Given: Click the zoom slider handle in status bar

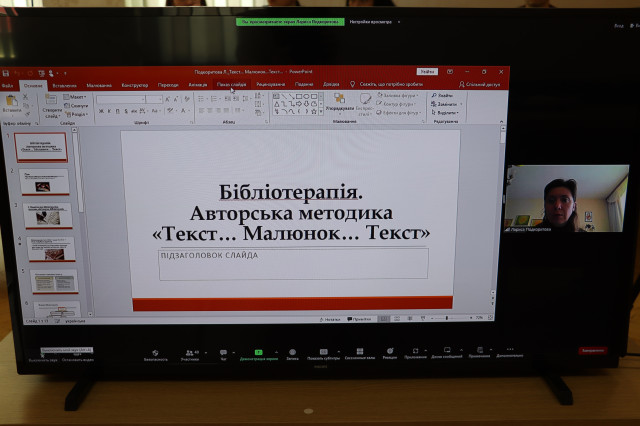Looking at the screenshot, I should pyautogui.click(x=447, y=317).
